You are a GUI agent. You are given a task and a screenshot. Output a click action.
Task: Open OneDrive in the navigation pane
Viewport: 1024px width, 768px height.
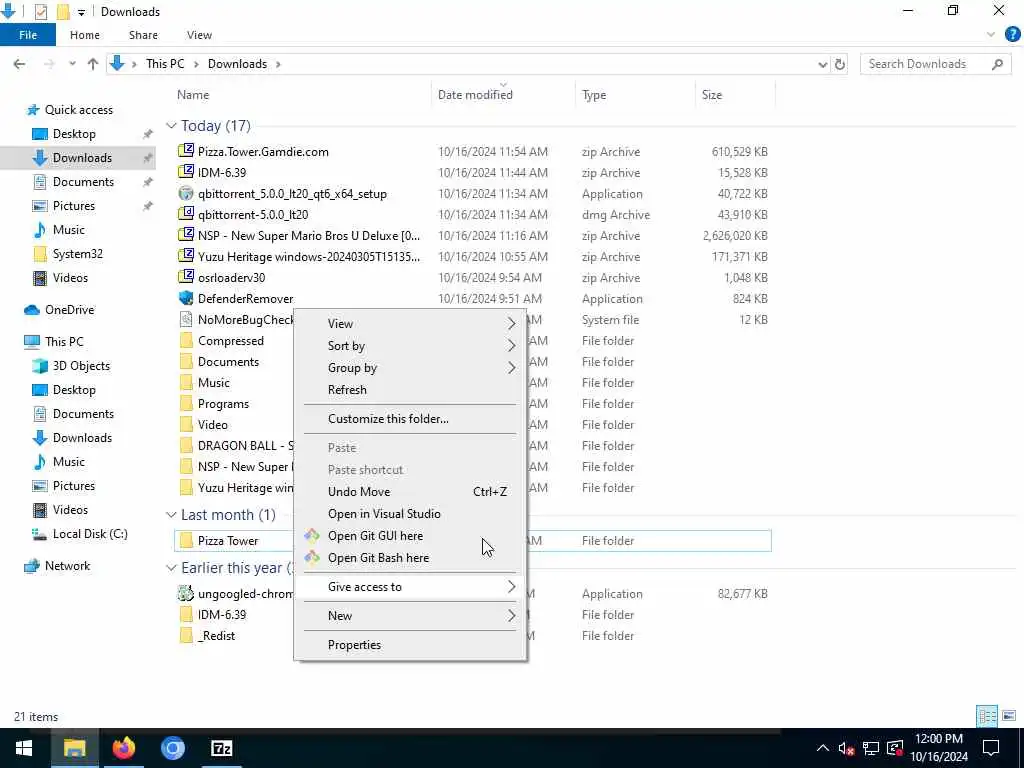[x=69, y=310]
